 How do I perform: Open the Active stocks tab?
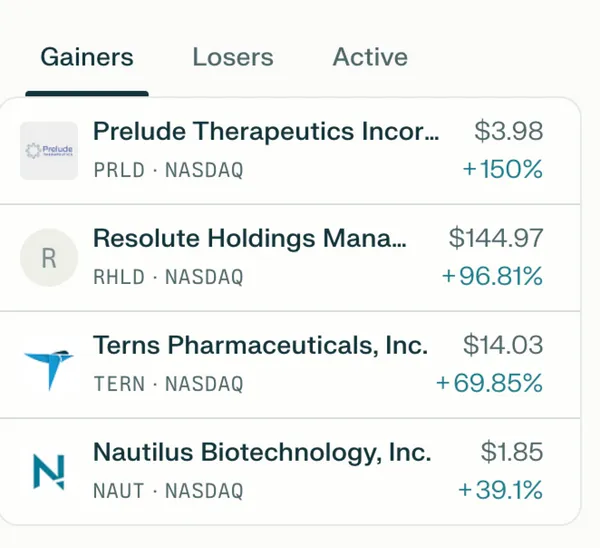click(370, 57)
